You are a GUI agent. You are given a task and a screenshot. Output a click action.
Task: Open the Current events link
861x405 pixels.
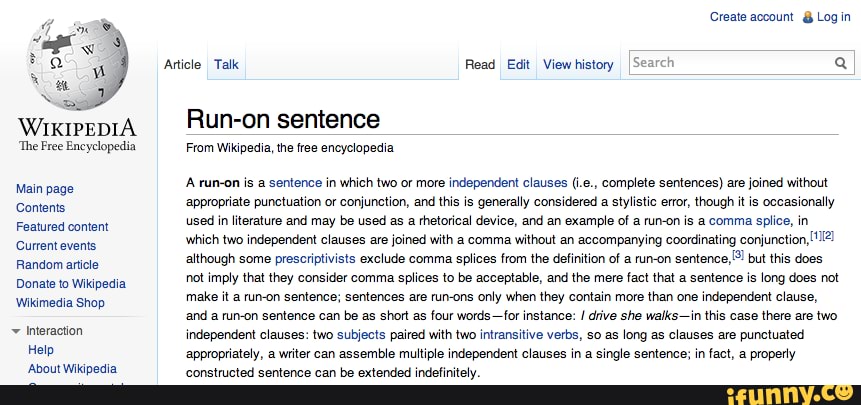click(x=56, y=246)
